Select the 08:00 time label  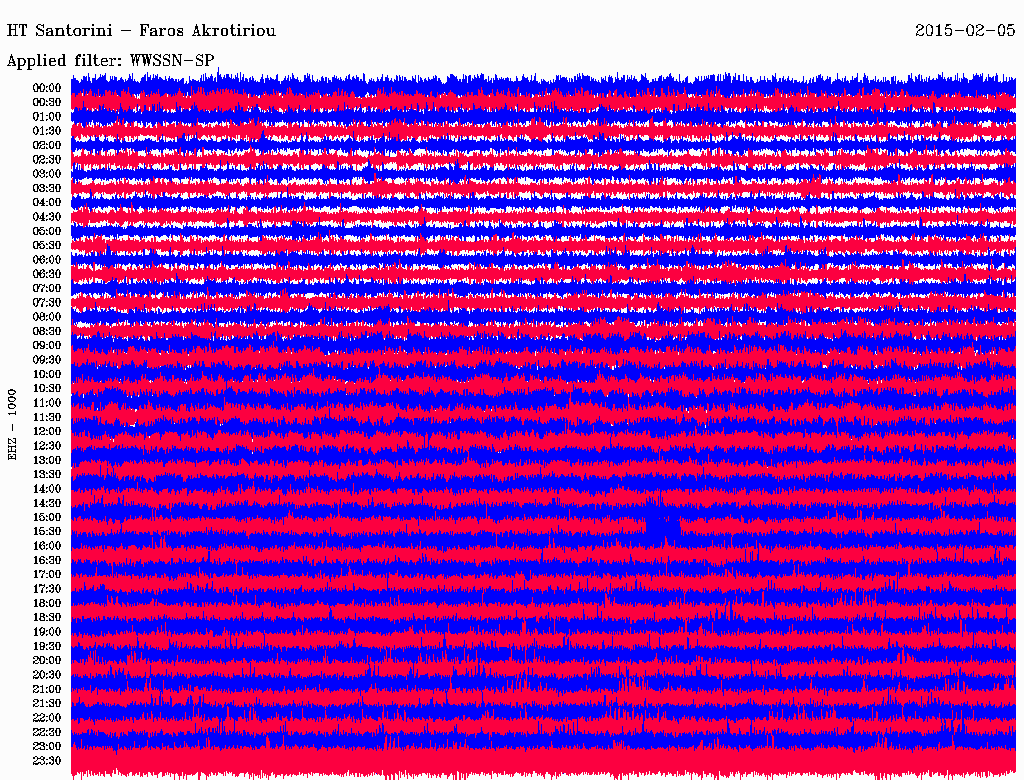click(x=46, y=317)
